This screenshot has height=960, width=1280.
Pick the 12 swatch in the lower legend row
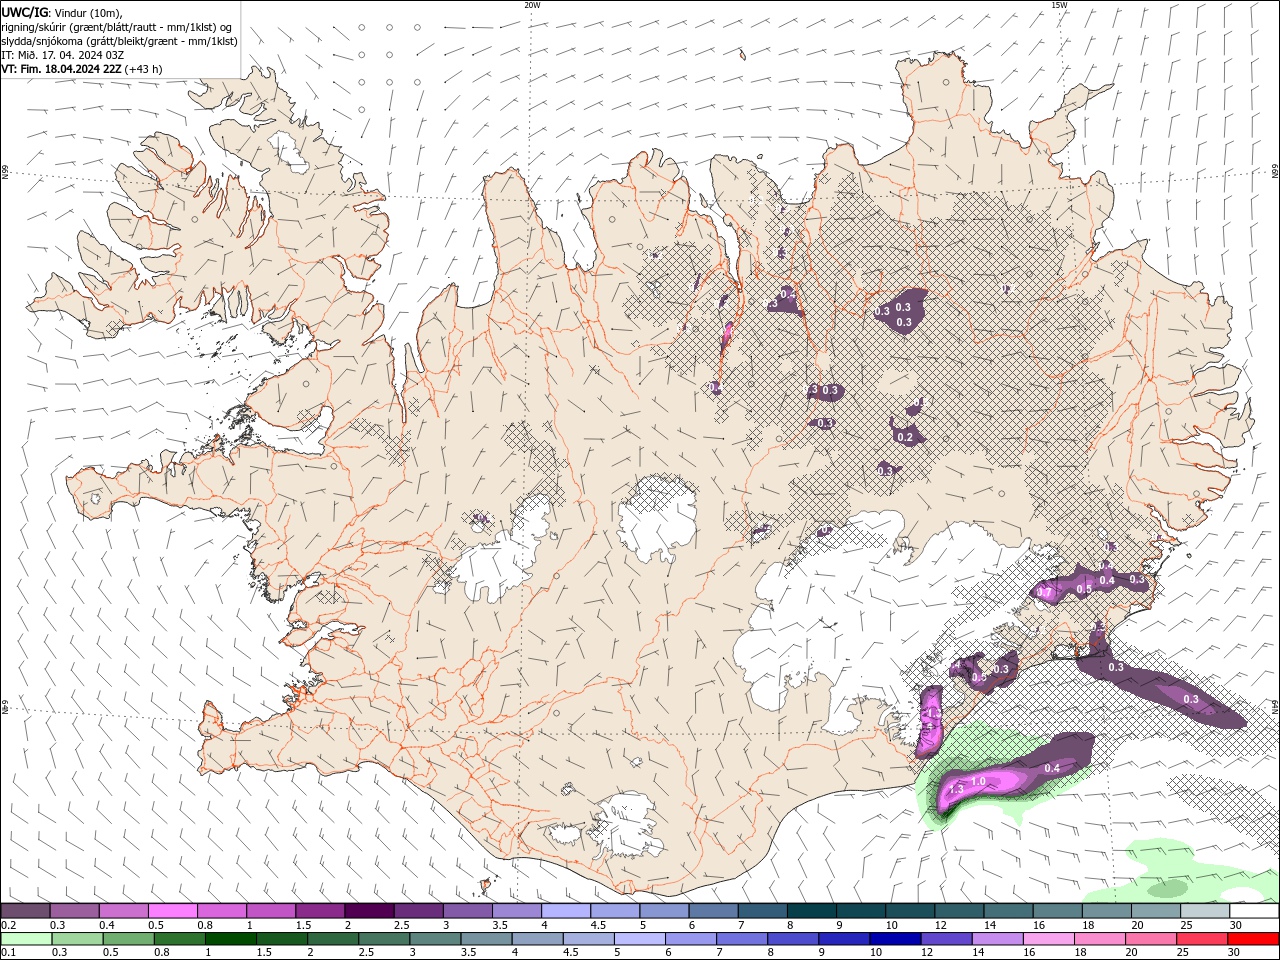coord(945,939)
